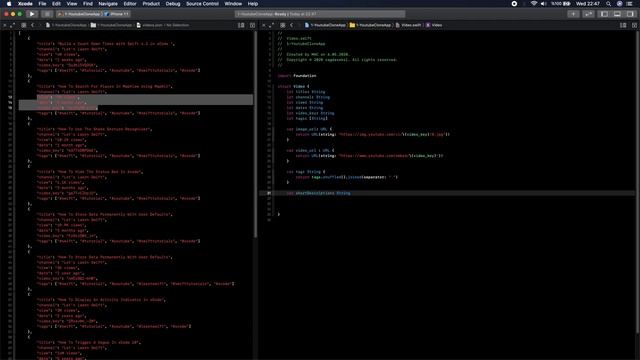
Task: Close the left videos.json editor pane
Action: tap(4, 25)
